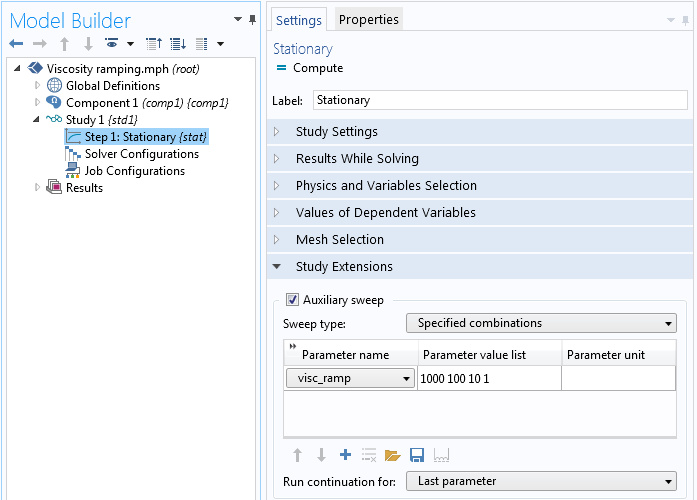Click the Job Configurations icon

click(73, 171)
